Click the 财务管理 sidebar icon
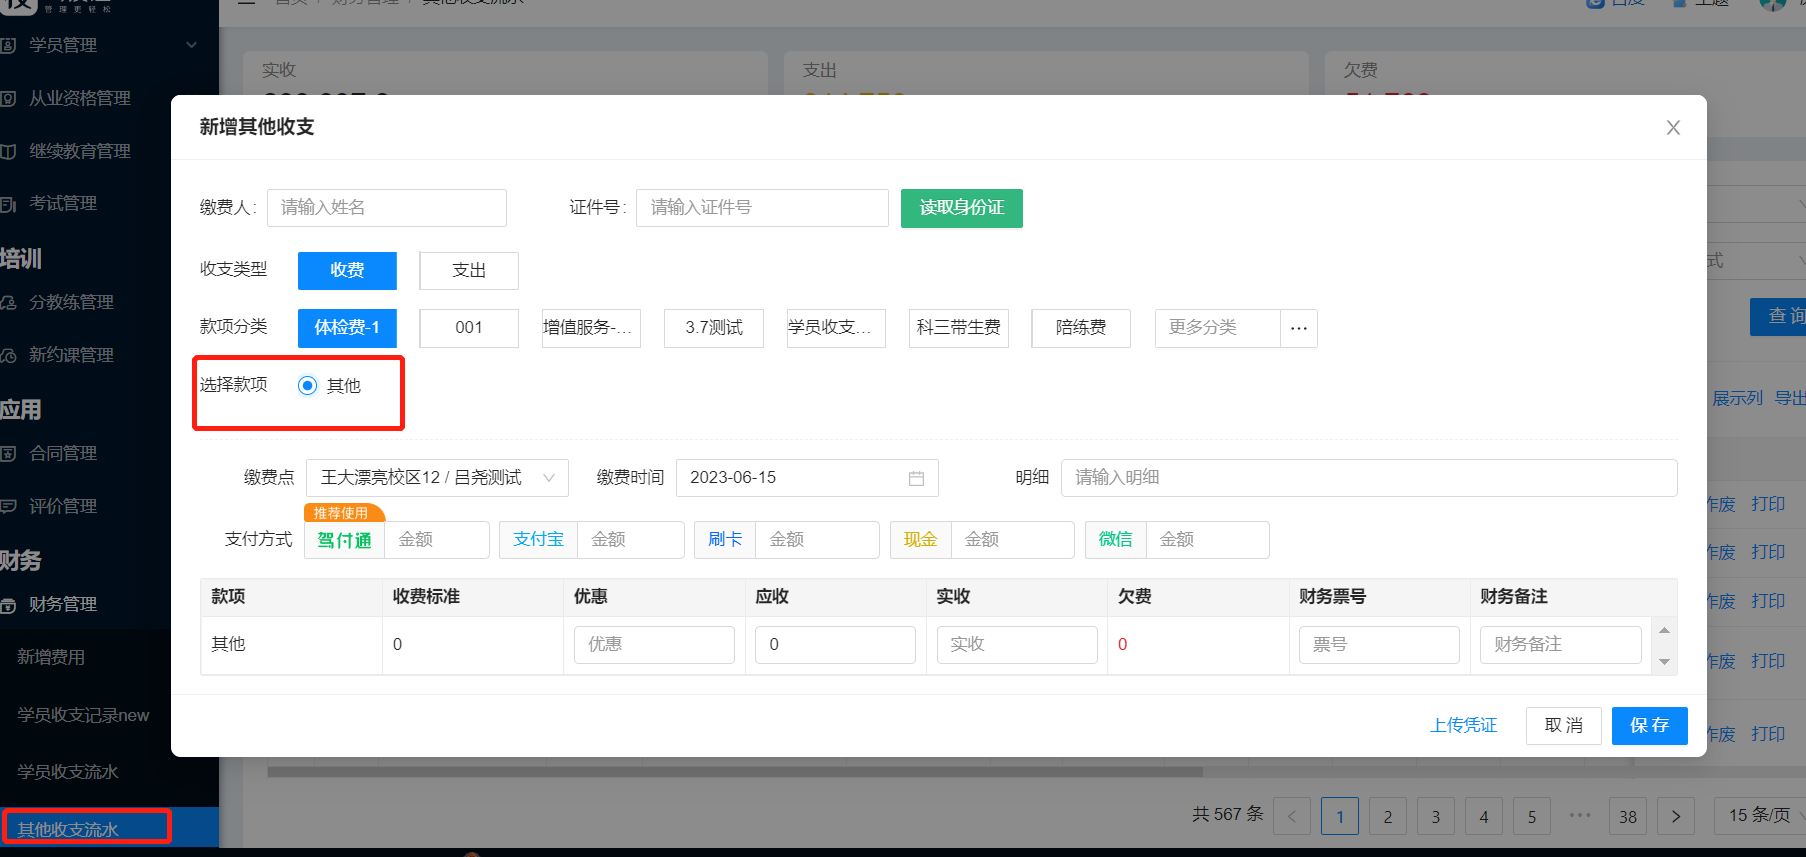 click(x=8, y=604)
